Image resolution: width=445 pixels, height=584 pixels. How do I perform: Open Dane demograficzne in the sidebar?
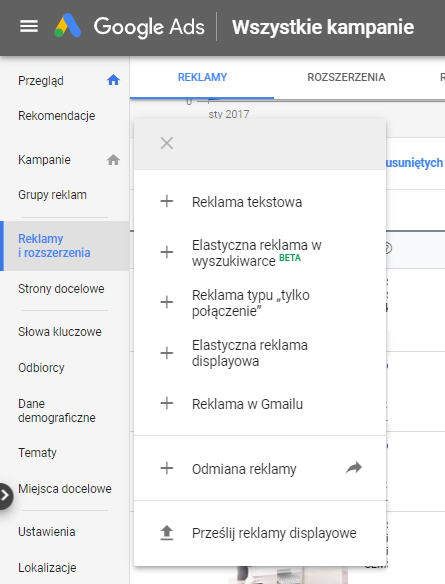click(57, 410)
